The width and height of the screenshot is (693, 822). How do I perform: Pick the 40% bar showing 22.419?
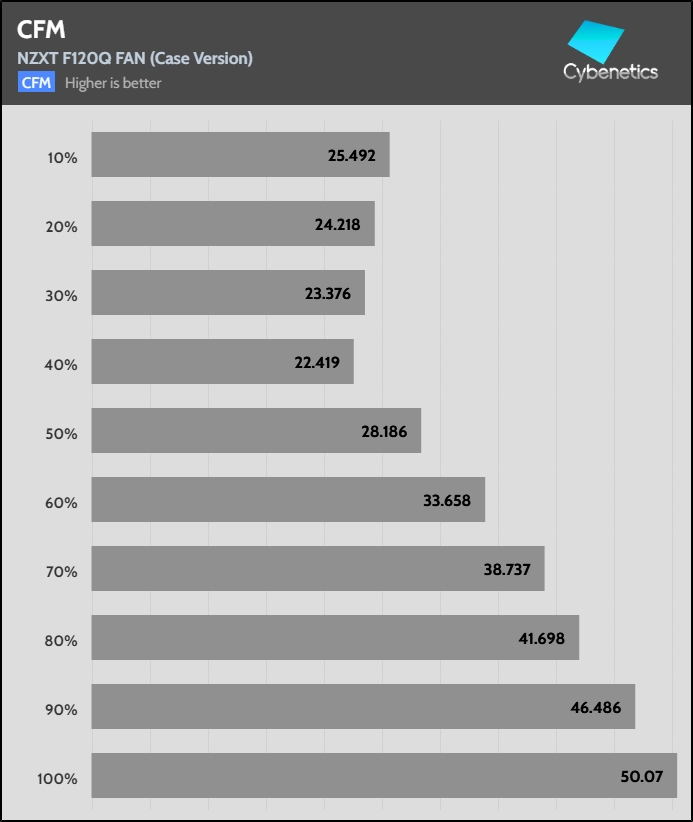click(x=222, y=362)
